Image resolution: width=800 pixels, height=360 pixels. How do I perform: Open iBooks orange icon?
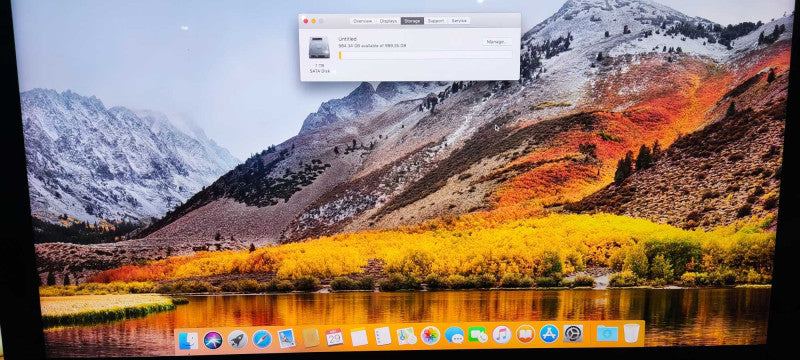526,334
